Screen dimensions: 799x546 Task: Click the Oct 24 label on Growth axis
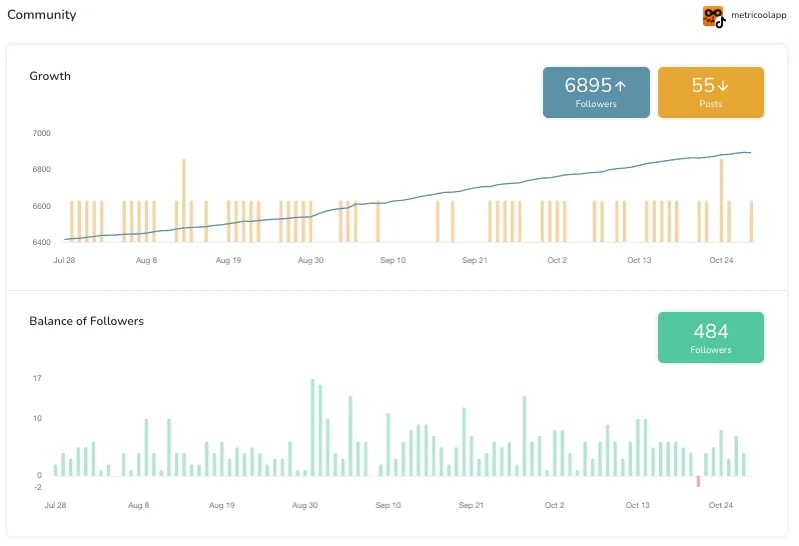(722, 260)
